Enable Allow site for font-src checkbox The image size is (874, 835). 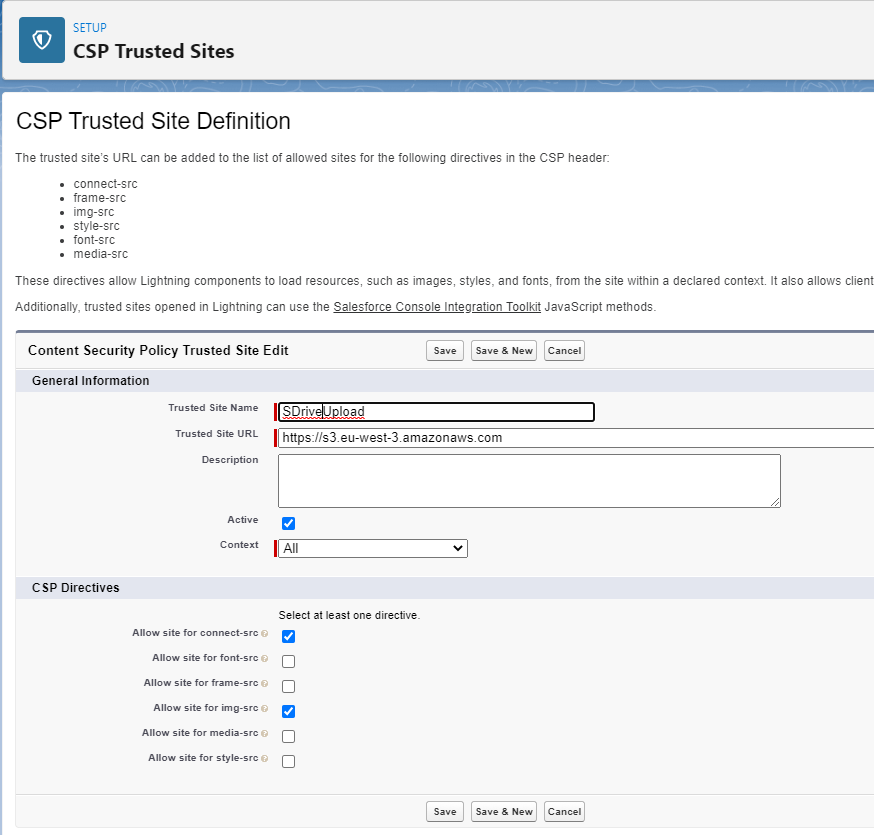tap(289, 661)
